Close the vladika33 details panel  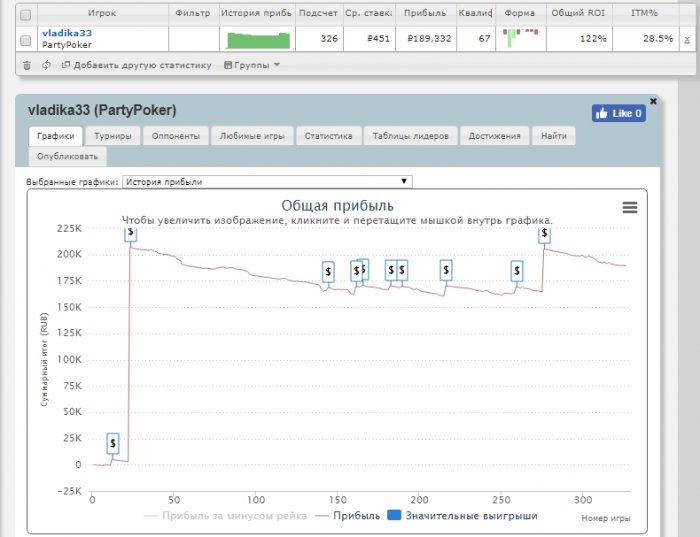point(653,101)
